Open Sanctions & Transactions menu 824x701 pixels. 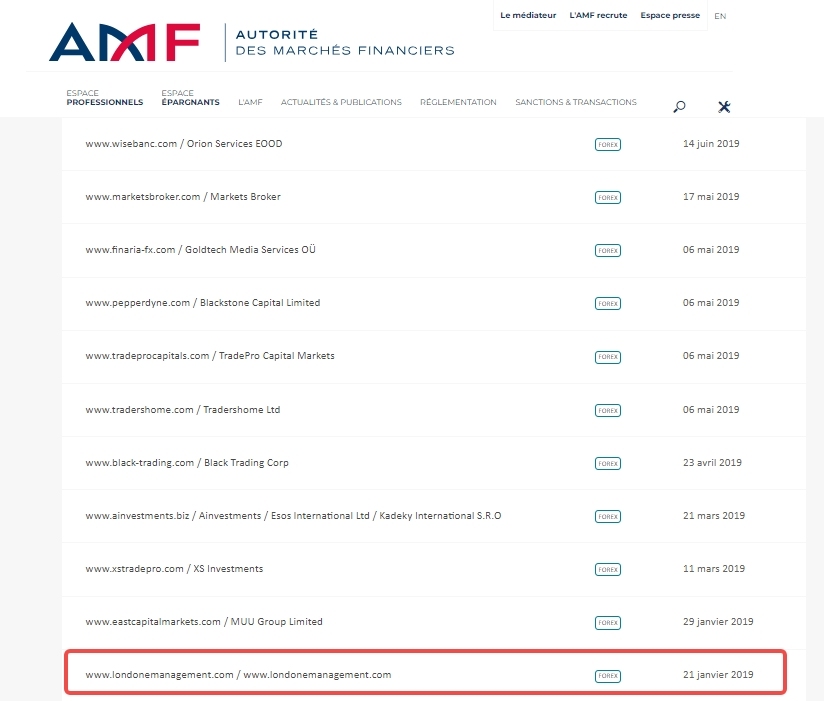click(575, 102)
